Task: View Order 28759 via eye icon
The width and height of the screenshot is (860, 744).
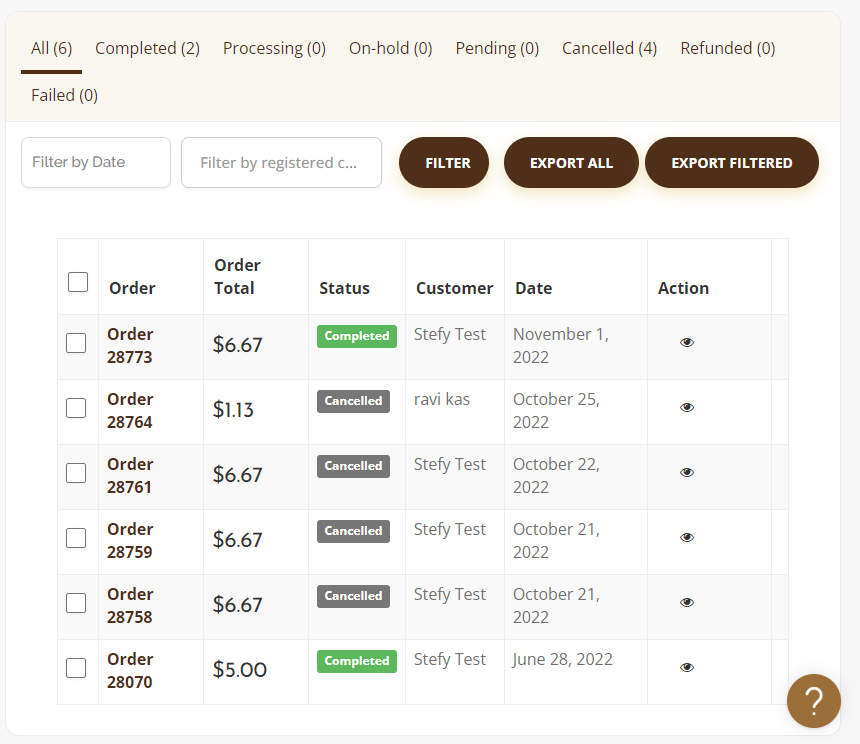Action: point(687,537)
